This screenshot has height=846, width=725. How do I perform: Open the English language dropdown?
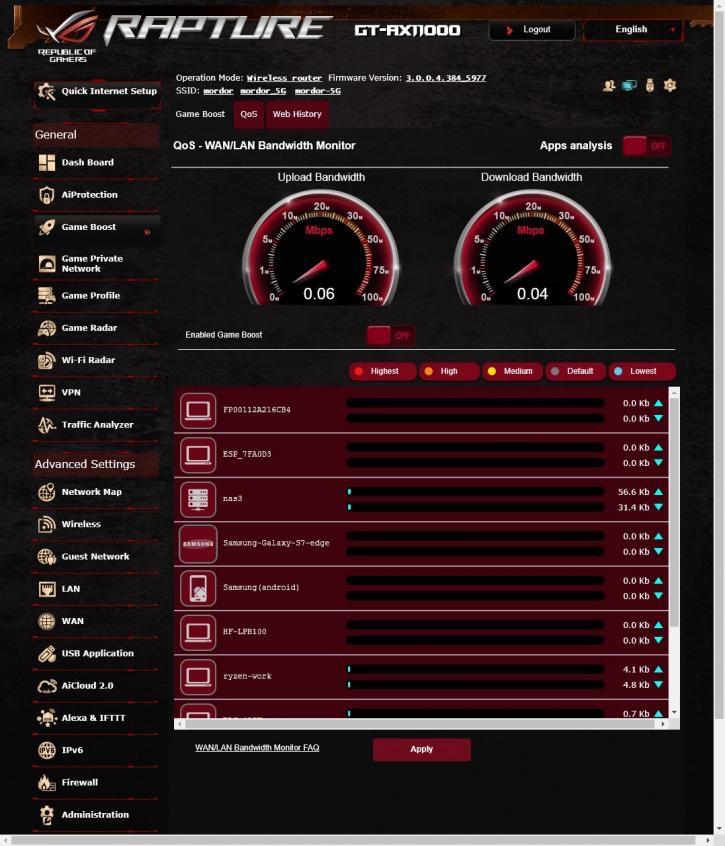point(633,30)
